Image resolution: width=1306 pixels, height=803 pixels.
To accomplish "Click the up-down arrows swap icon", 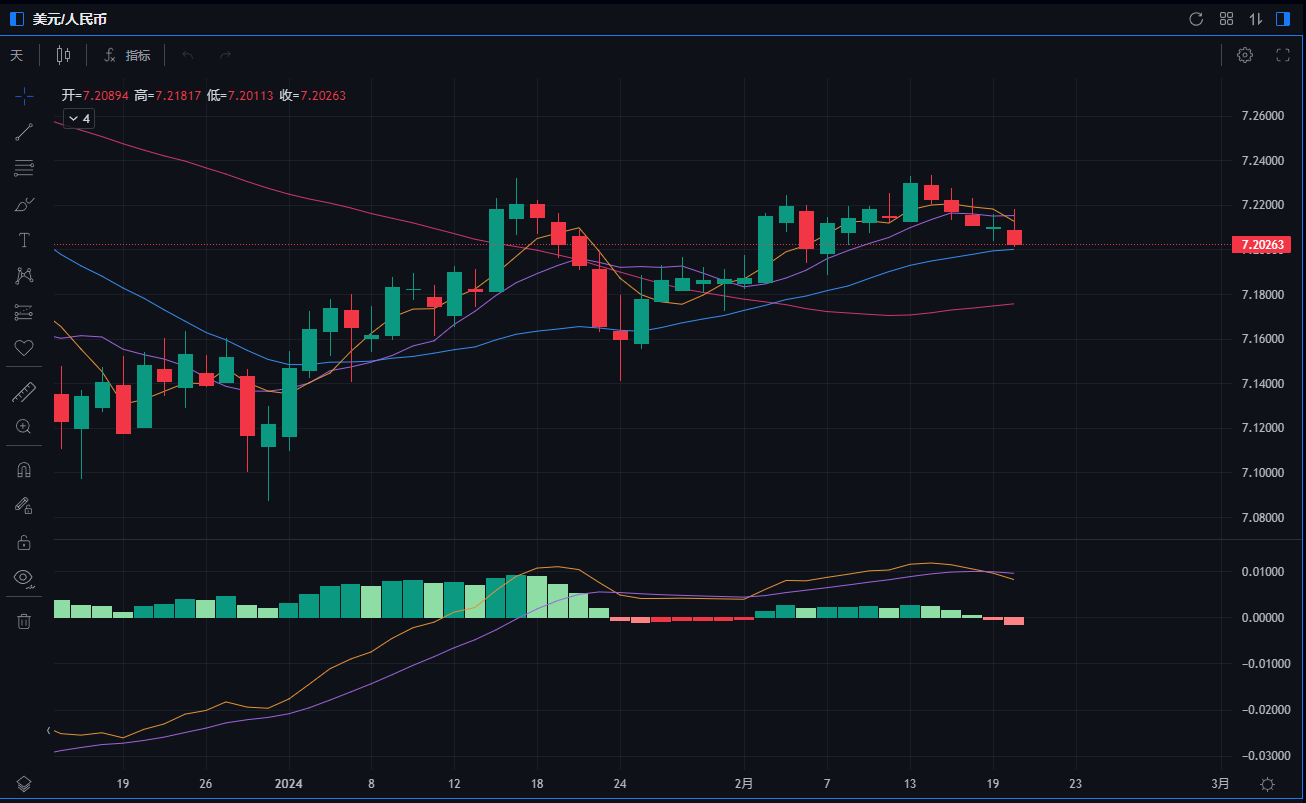I will [x=1256, y=19].
